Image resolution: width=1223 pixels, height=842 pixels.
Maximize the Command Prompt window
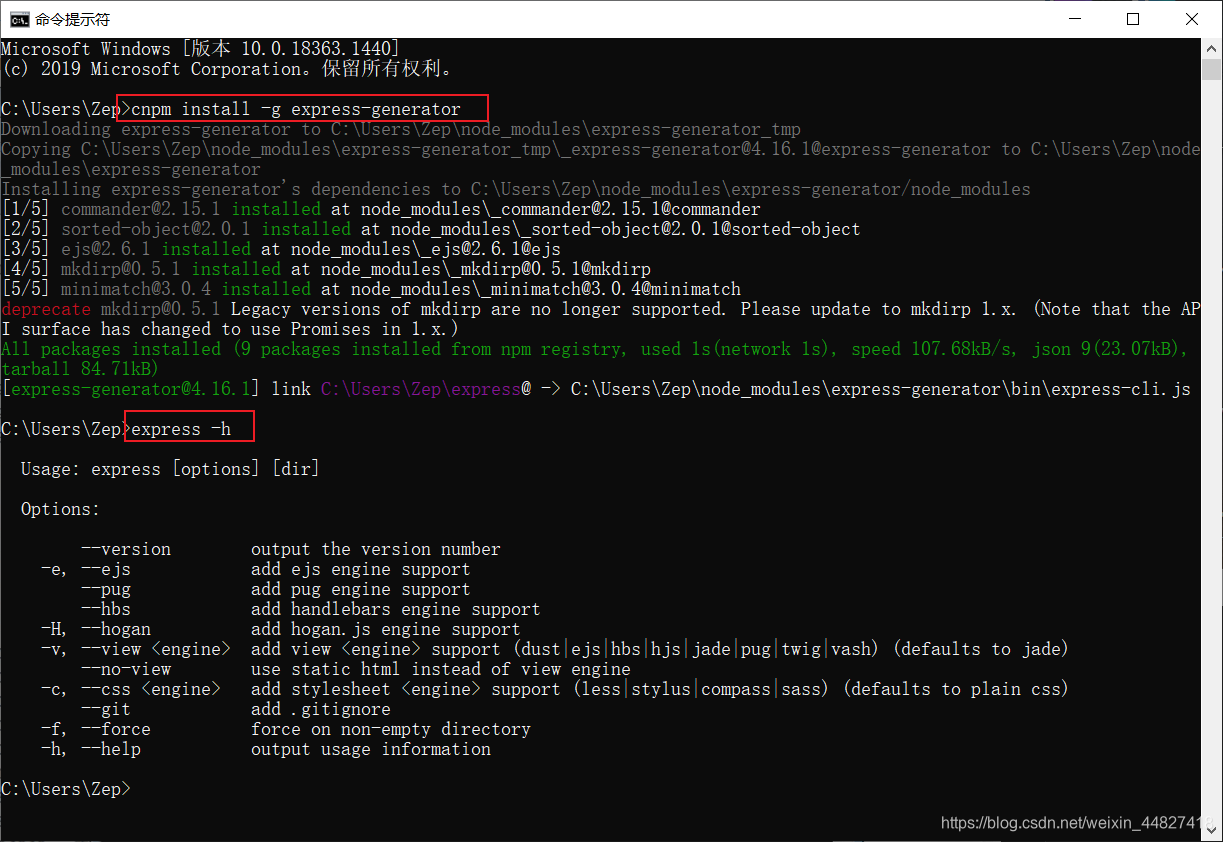pyautogui.click(x=1133, y=19)
